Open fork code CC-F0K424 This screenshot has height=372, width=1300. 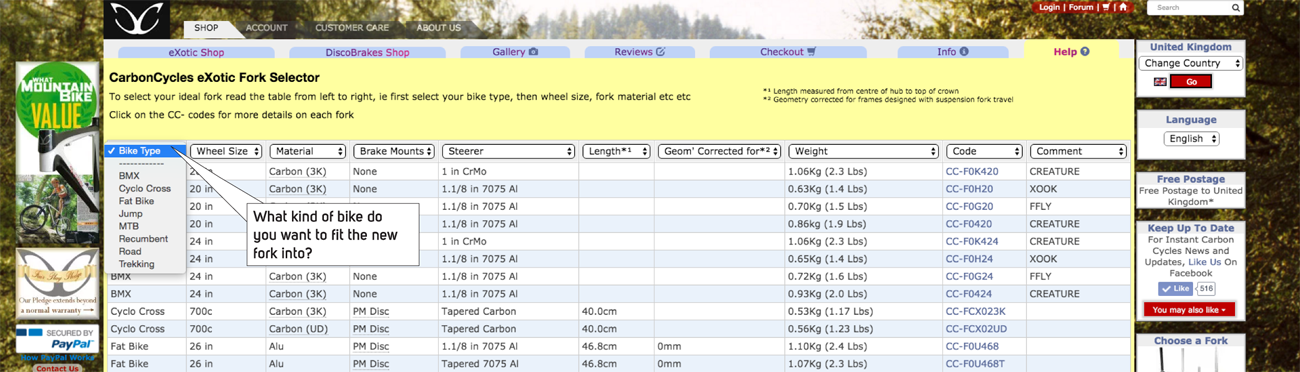tap(972, 241)
